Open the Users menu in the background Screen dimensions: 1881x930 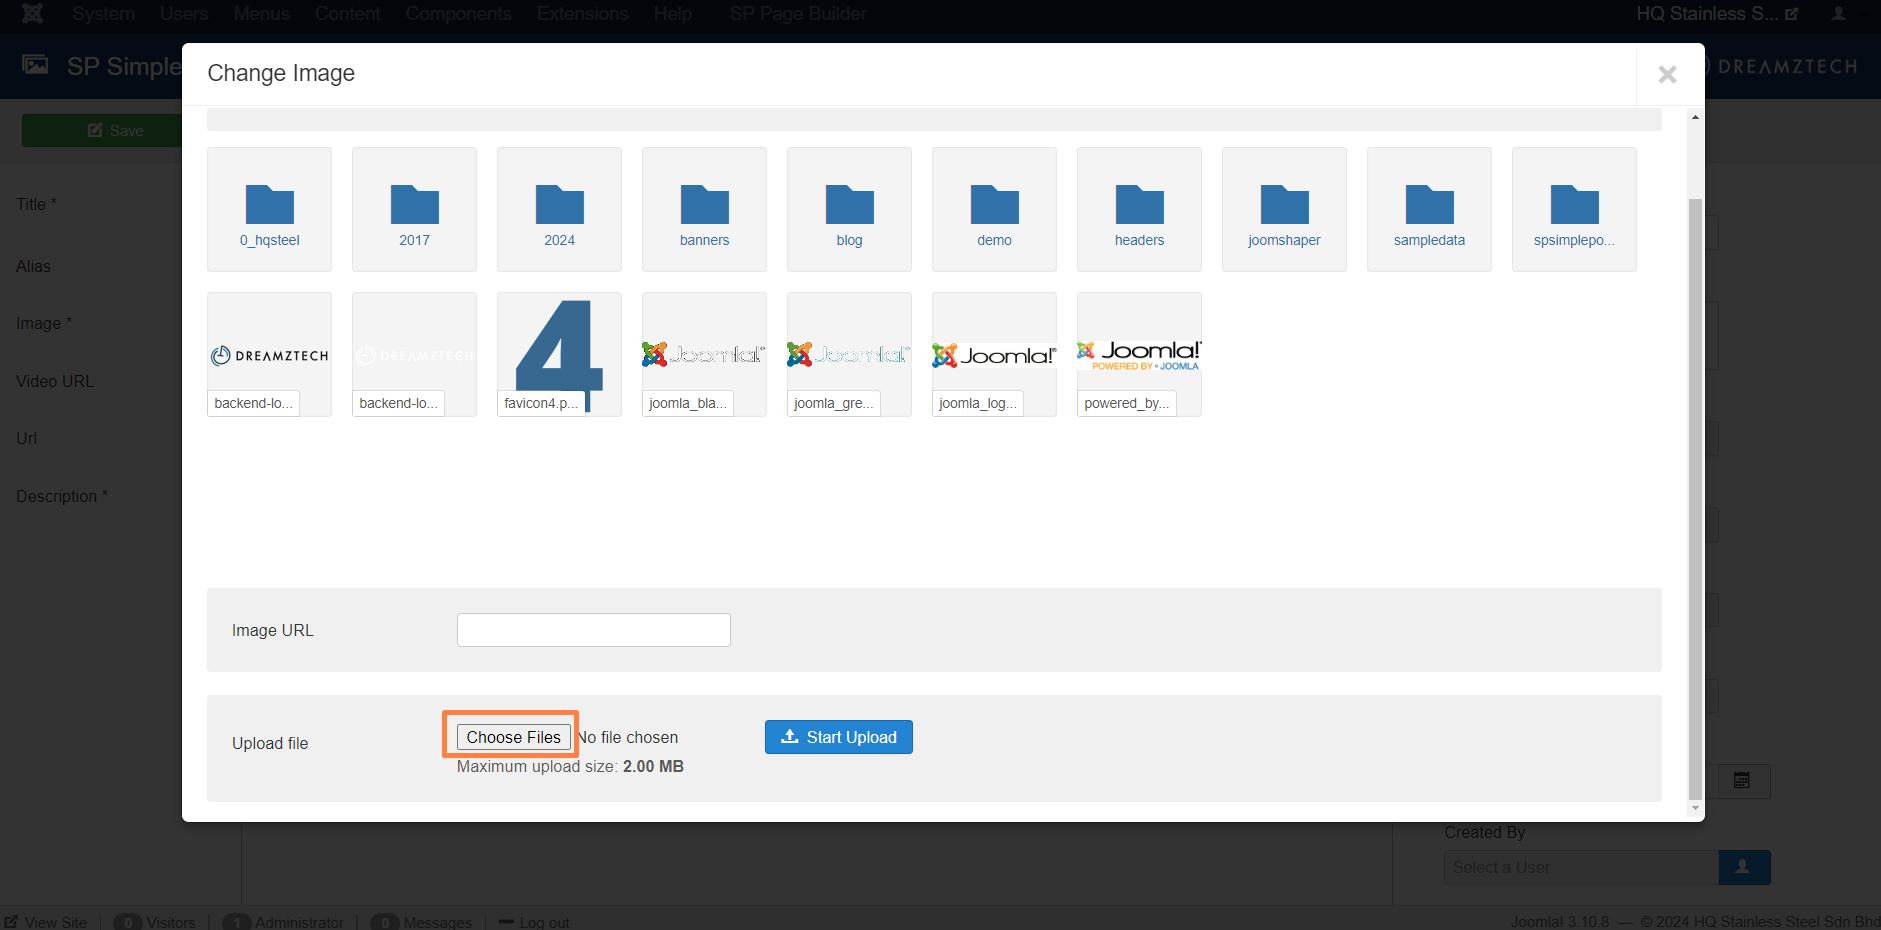click(184, 14)
